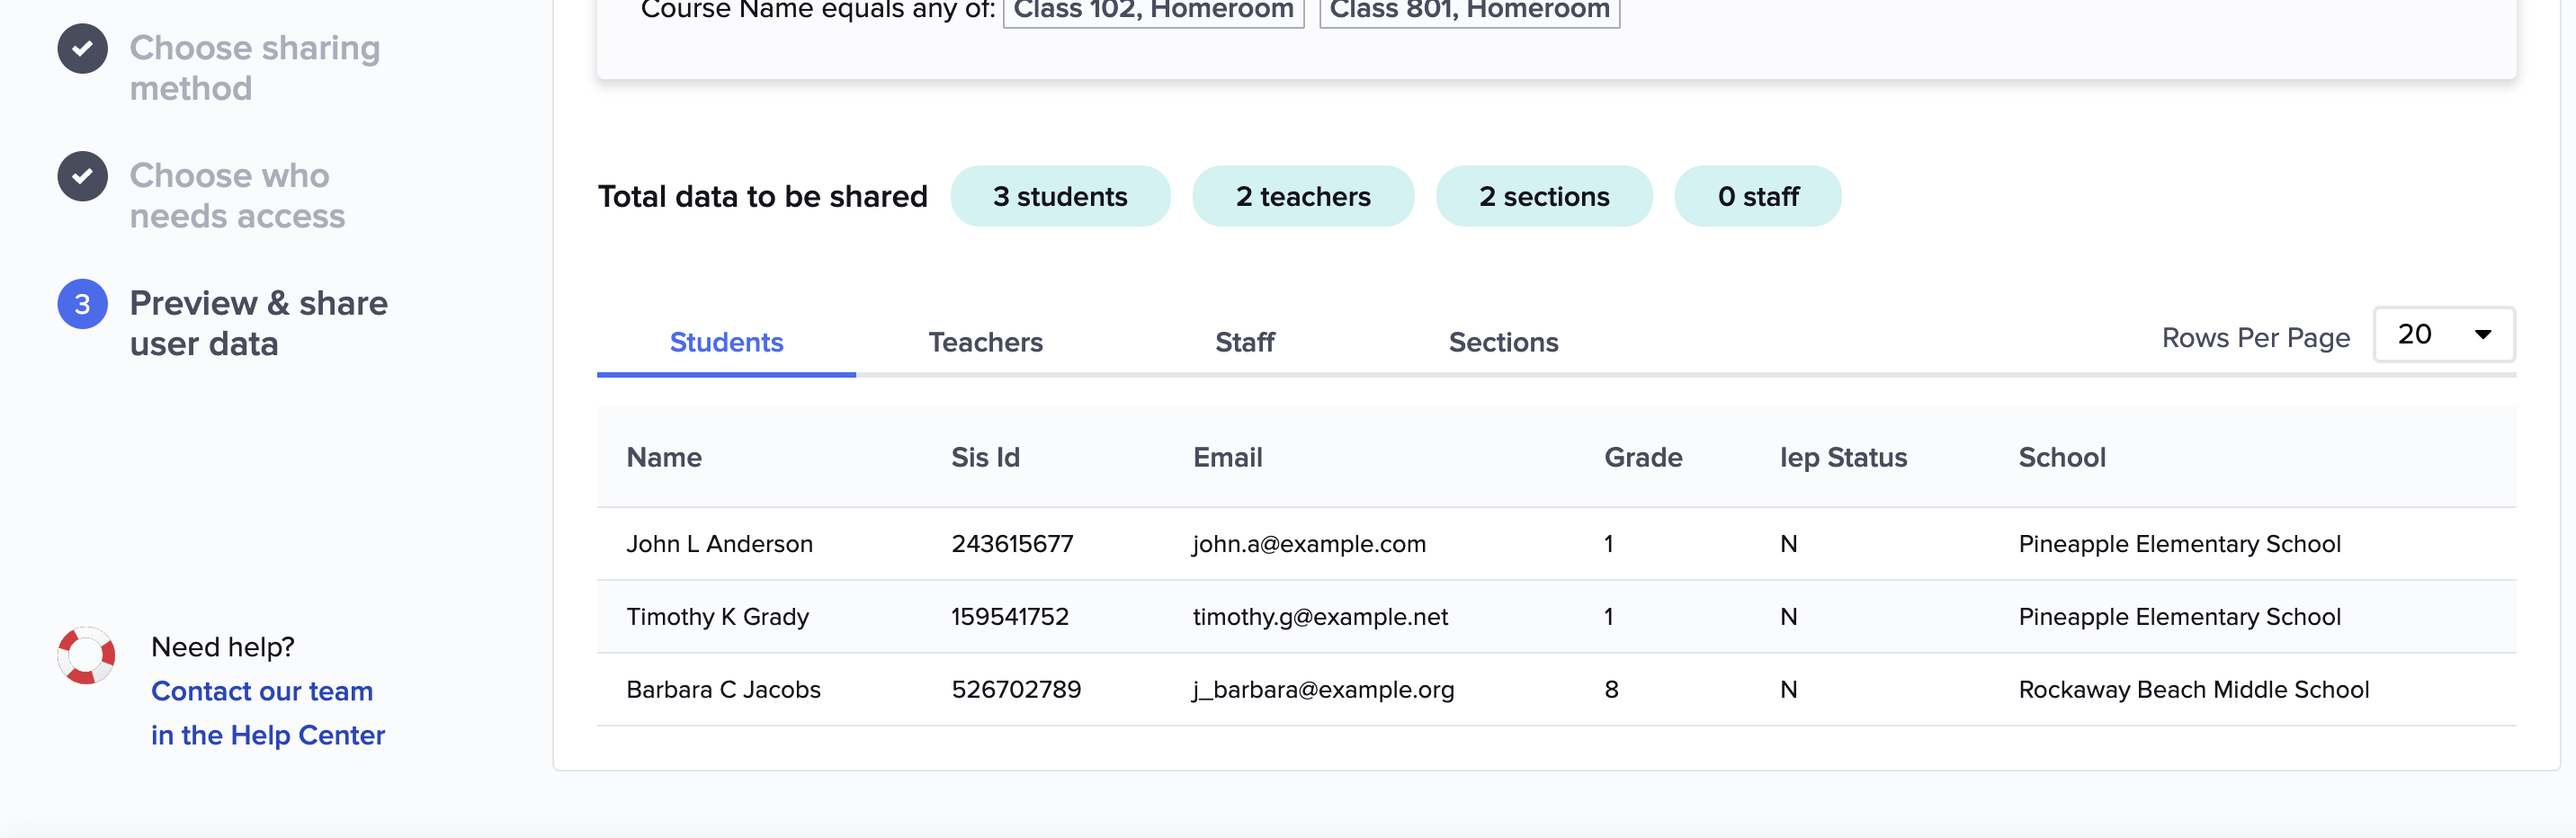
Task: Click the life preserver help icon
Action: [x=85, y=655]
